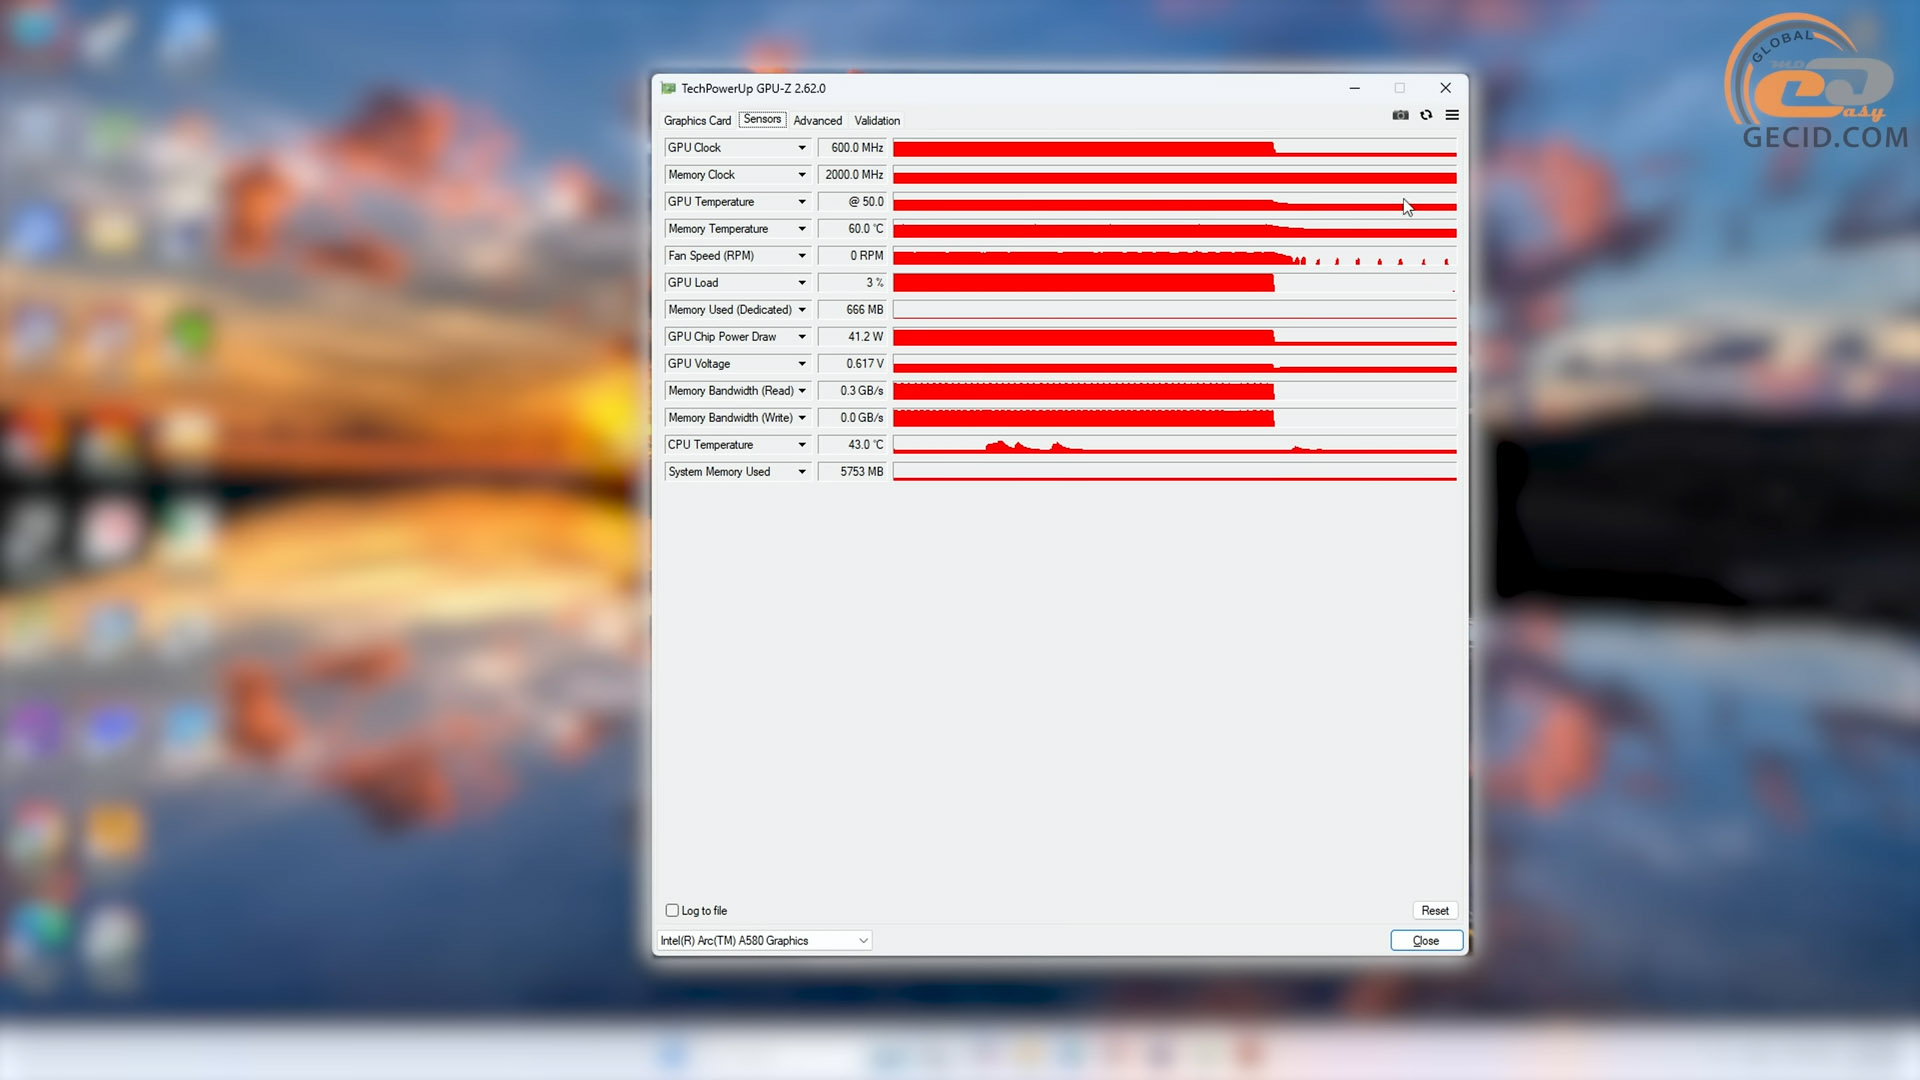Select the Sensors tab

[x=762, y=119]
